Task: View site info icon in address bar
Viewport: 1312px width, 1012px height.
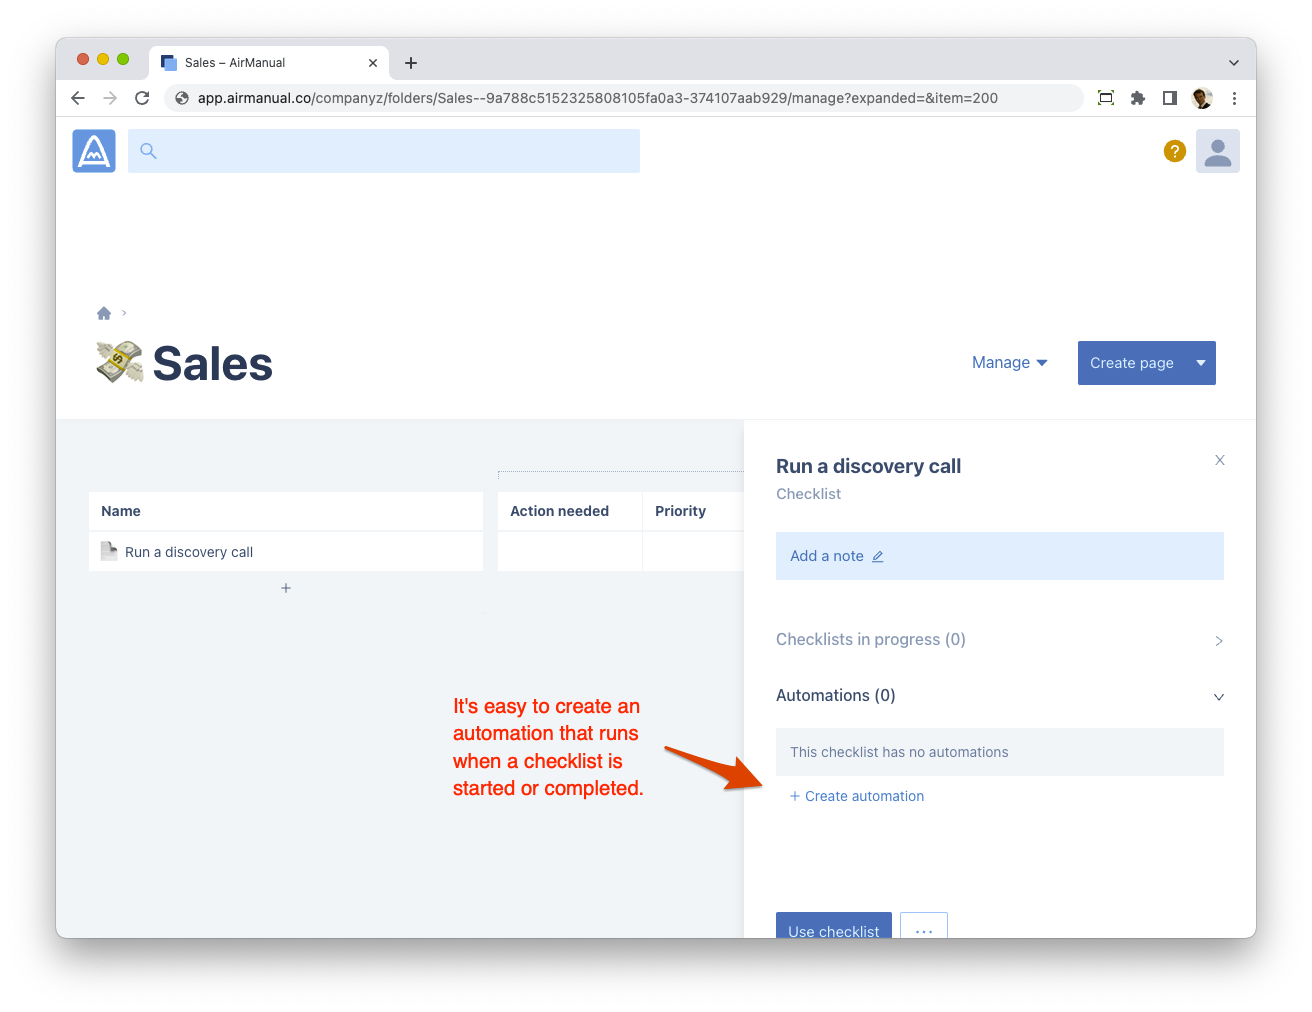Action: point(182,98)
